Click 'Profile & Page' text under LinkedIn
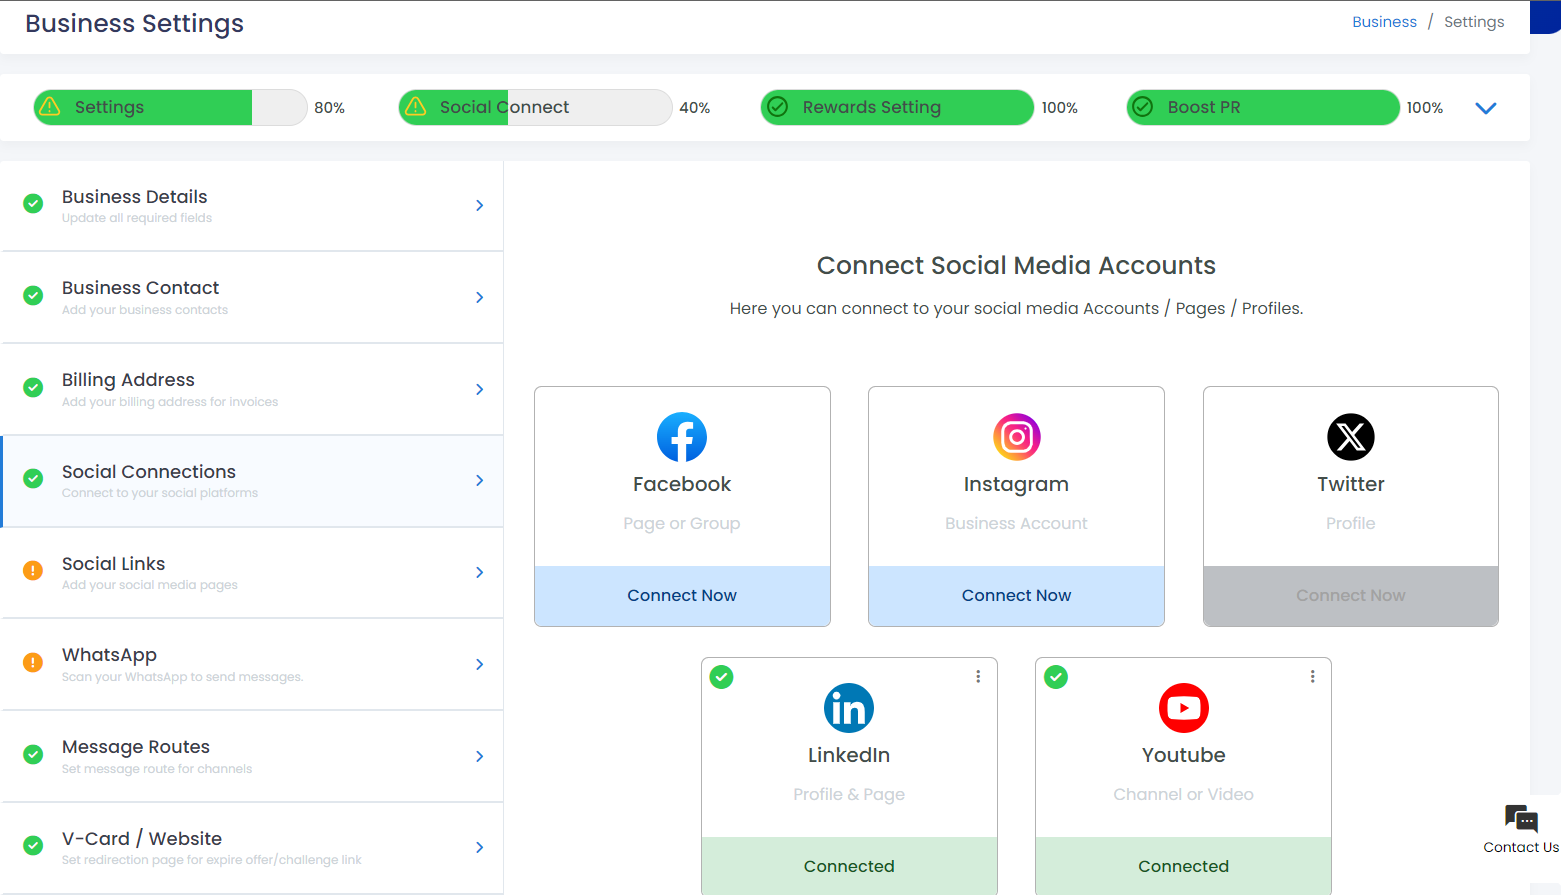This screenshot has height=895, width=1561. (x=849, y=794)
